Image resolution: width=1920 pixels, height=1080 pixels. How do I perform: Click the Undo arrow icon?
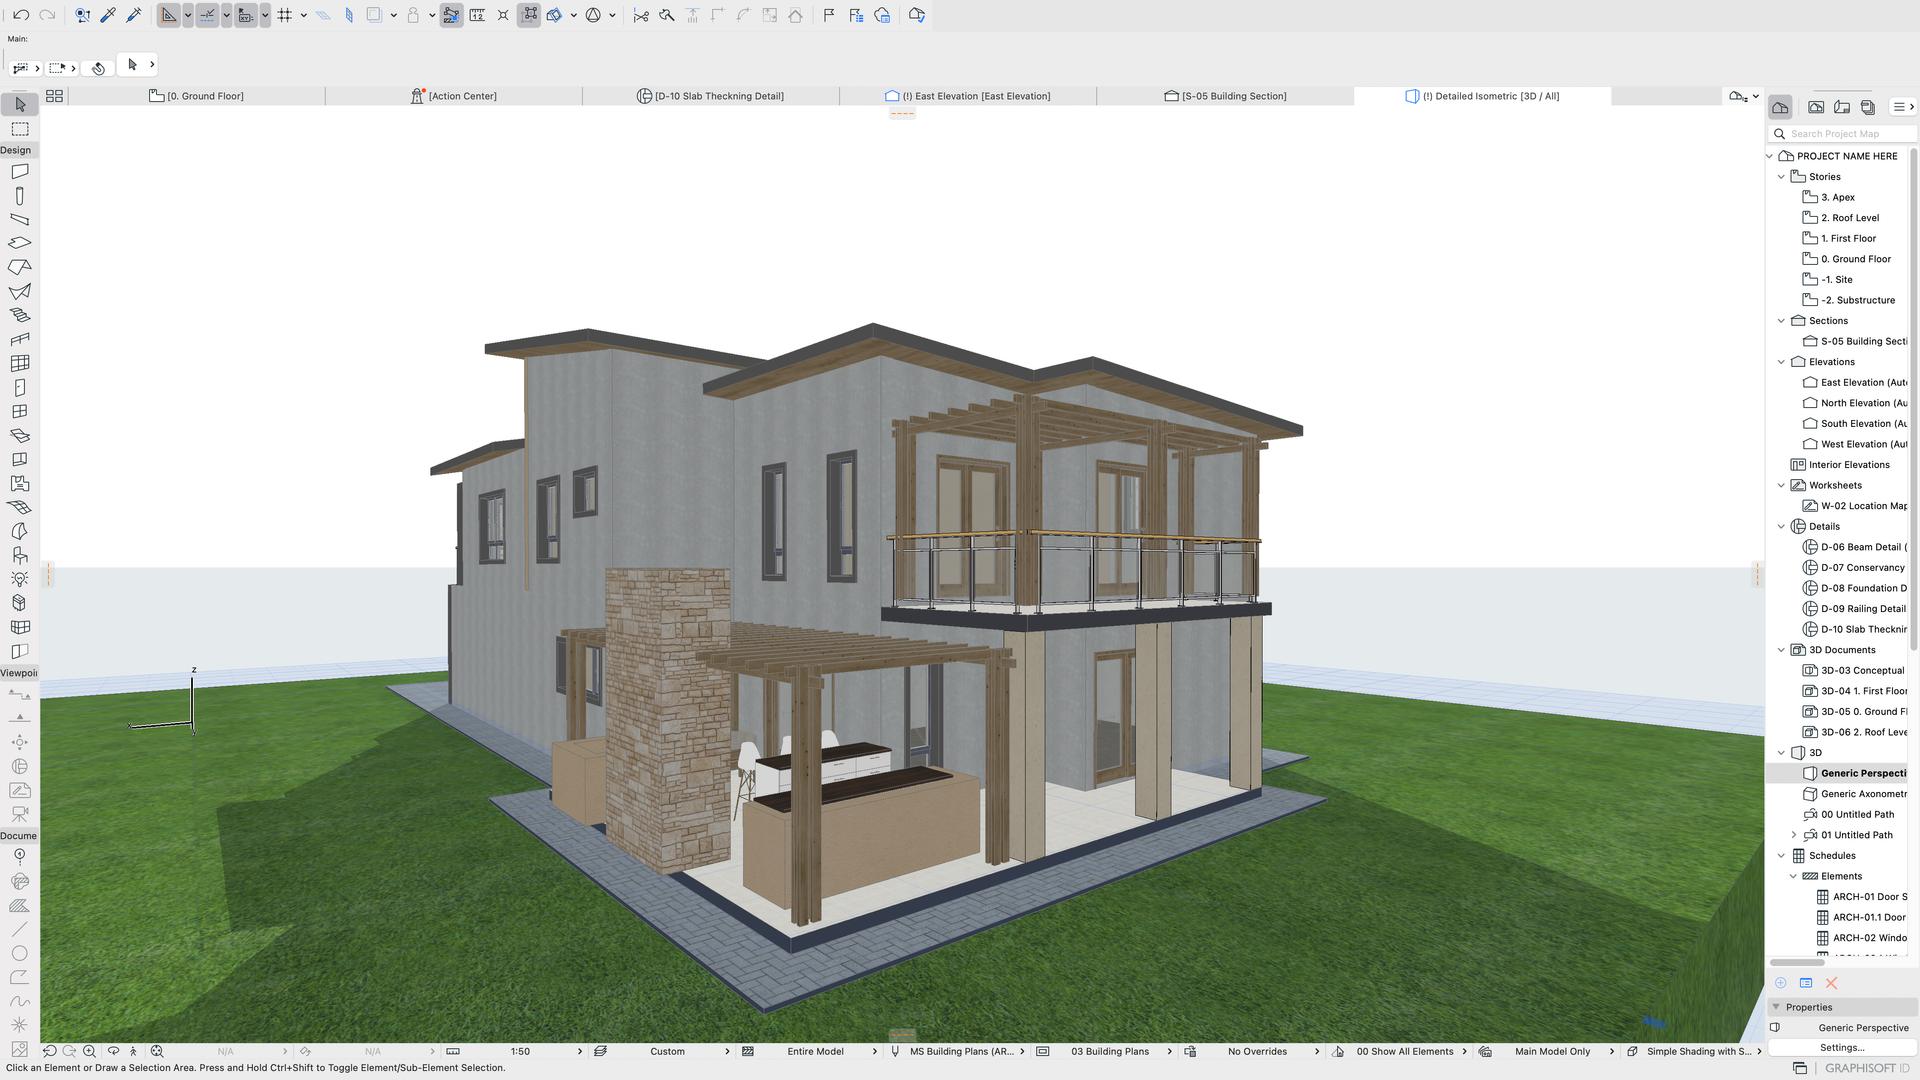coord(21,15)
